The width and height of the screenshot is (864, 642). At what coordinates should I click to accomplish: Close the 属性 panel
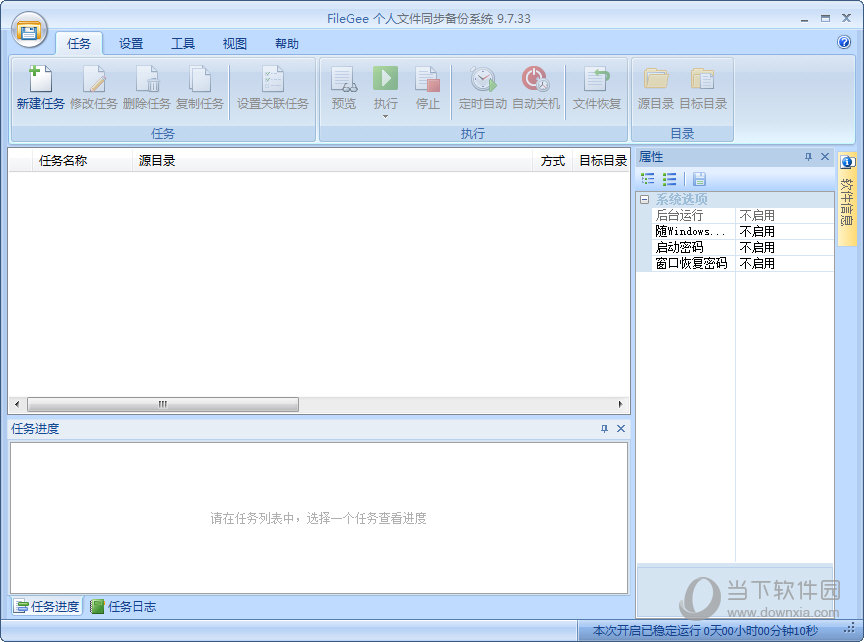click(825, 157)
